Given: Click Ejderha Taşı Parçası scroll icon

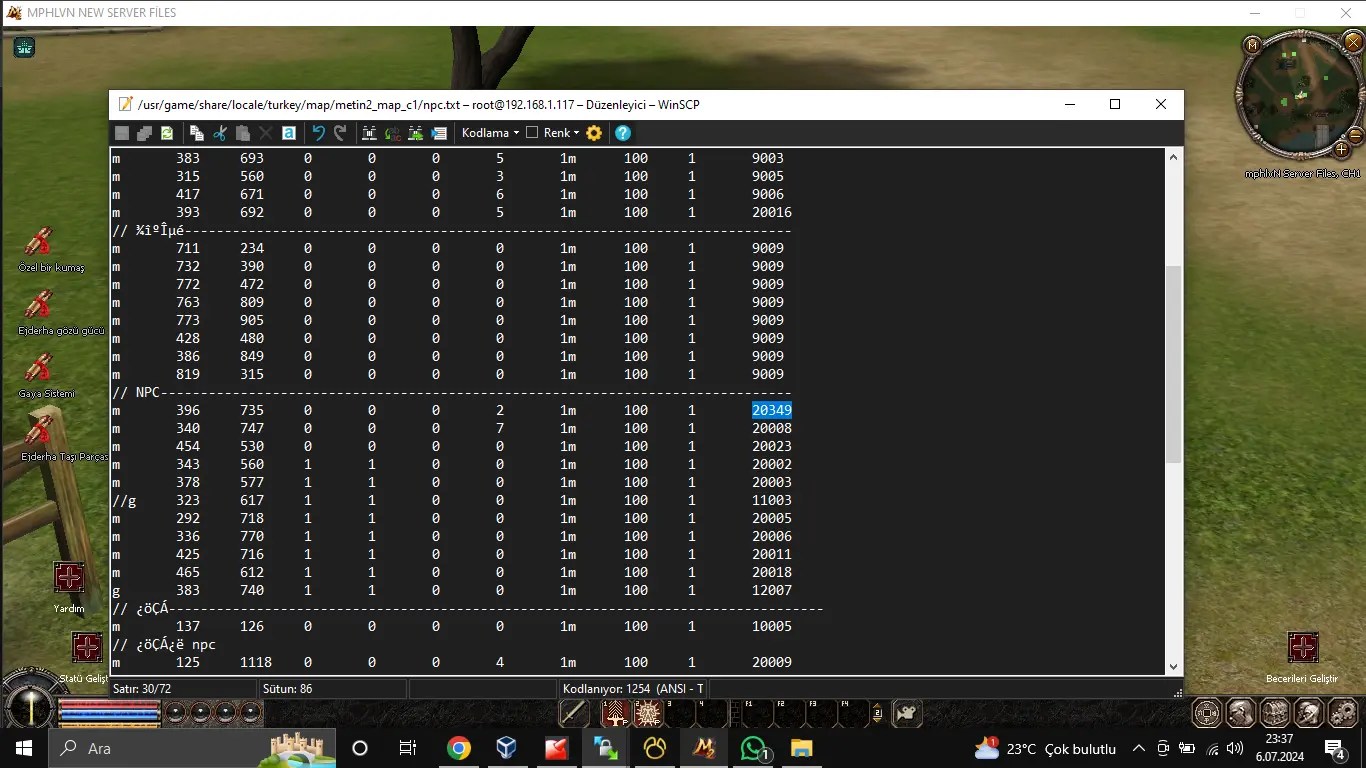Looking at the screenshot, I should (x=38, y=431).
